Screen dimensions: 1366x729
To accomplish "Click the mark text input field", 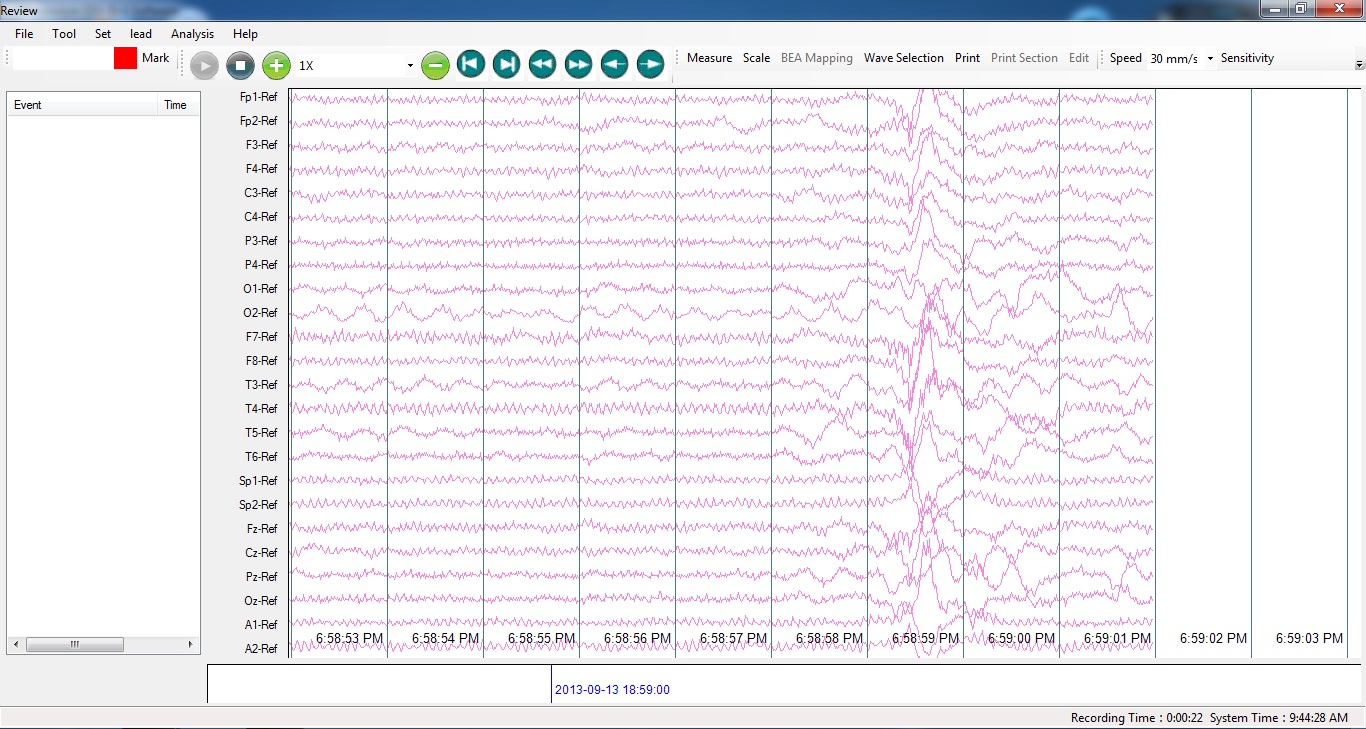I will pos(61,58).
